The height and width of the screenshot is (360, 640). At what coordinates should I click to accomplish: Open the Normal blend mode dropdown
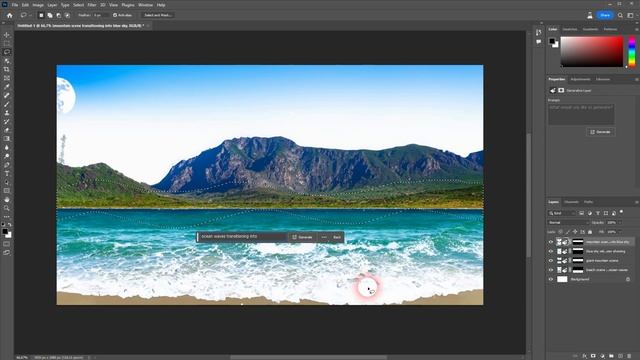pyautogui.click(x=568, y=222)
